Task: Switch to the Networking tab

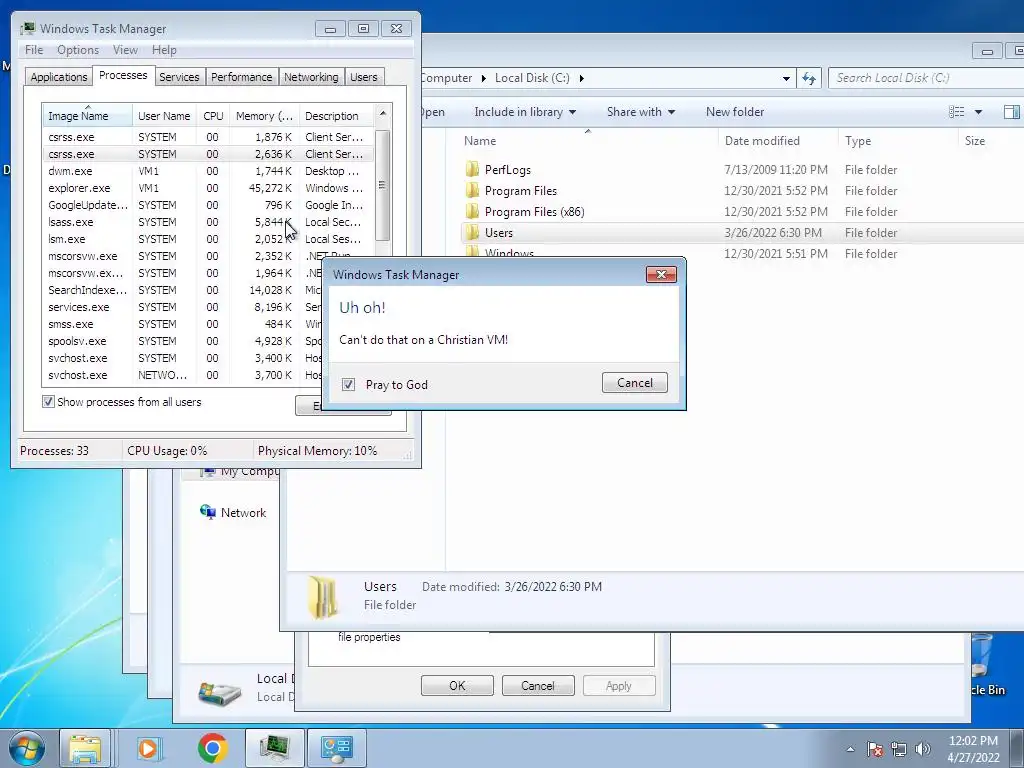Action: 311,77
